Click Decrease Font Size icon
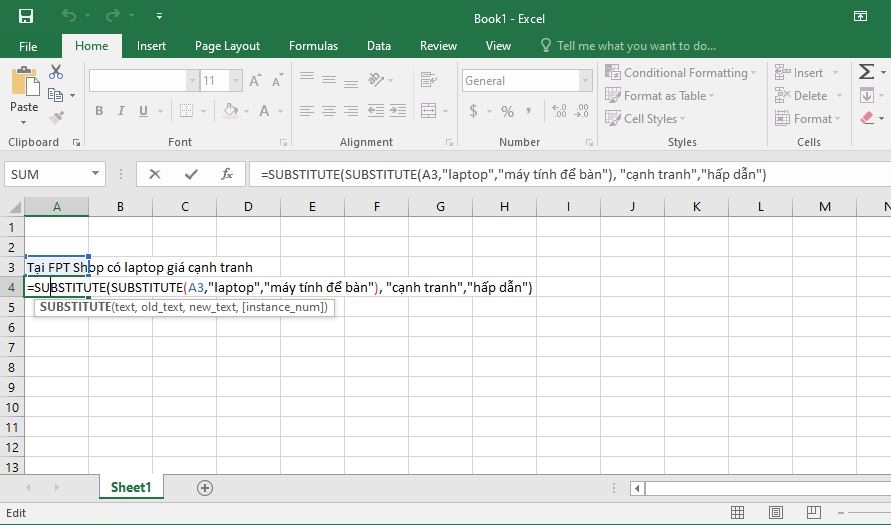 tap(277, 81)
